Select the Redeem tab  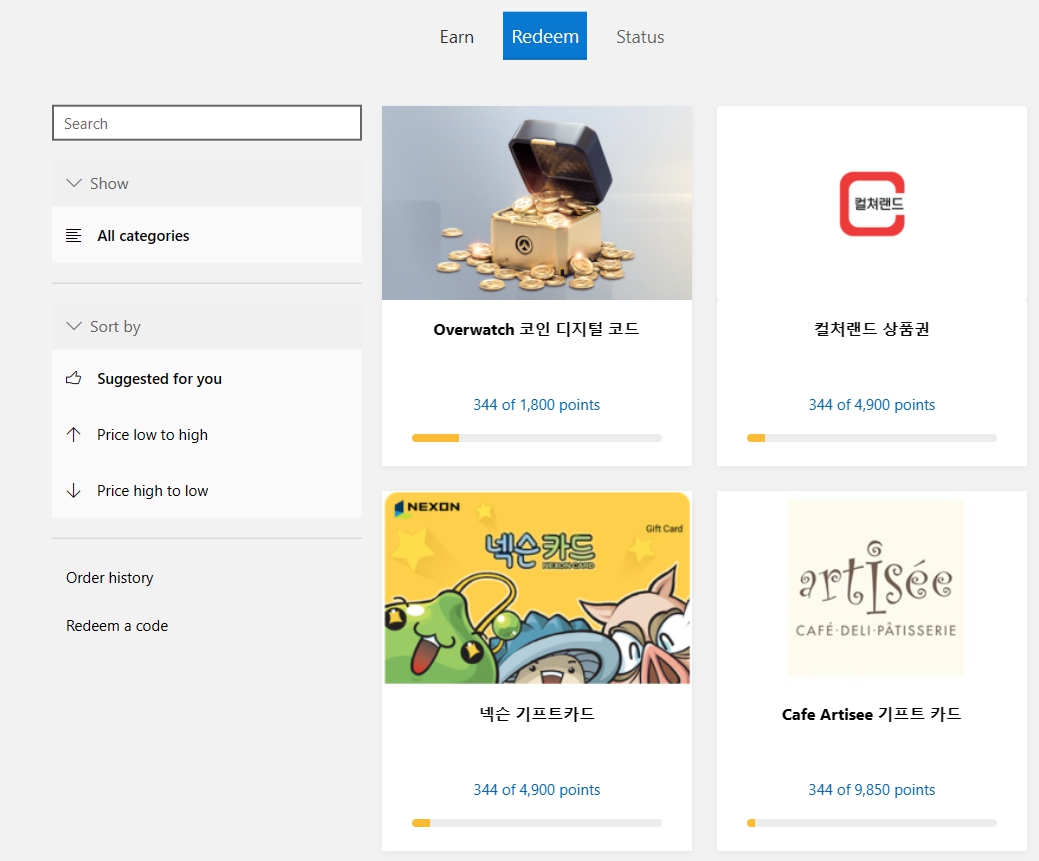pos(545,36)
